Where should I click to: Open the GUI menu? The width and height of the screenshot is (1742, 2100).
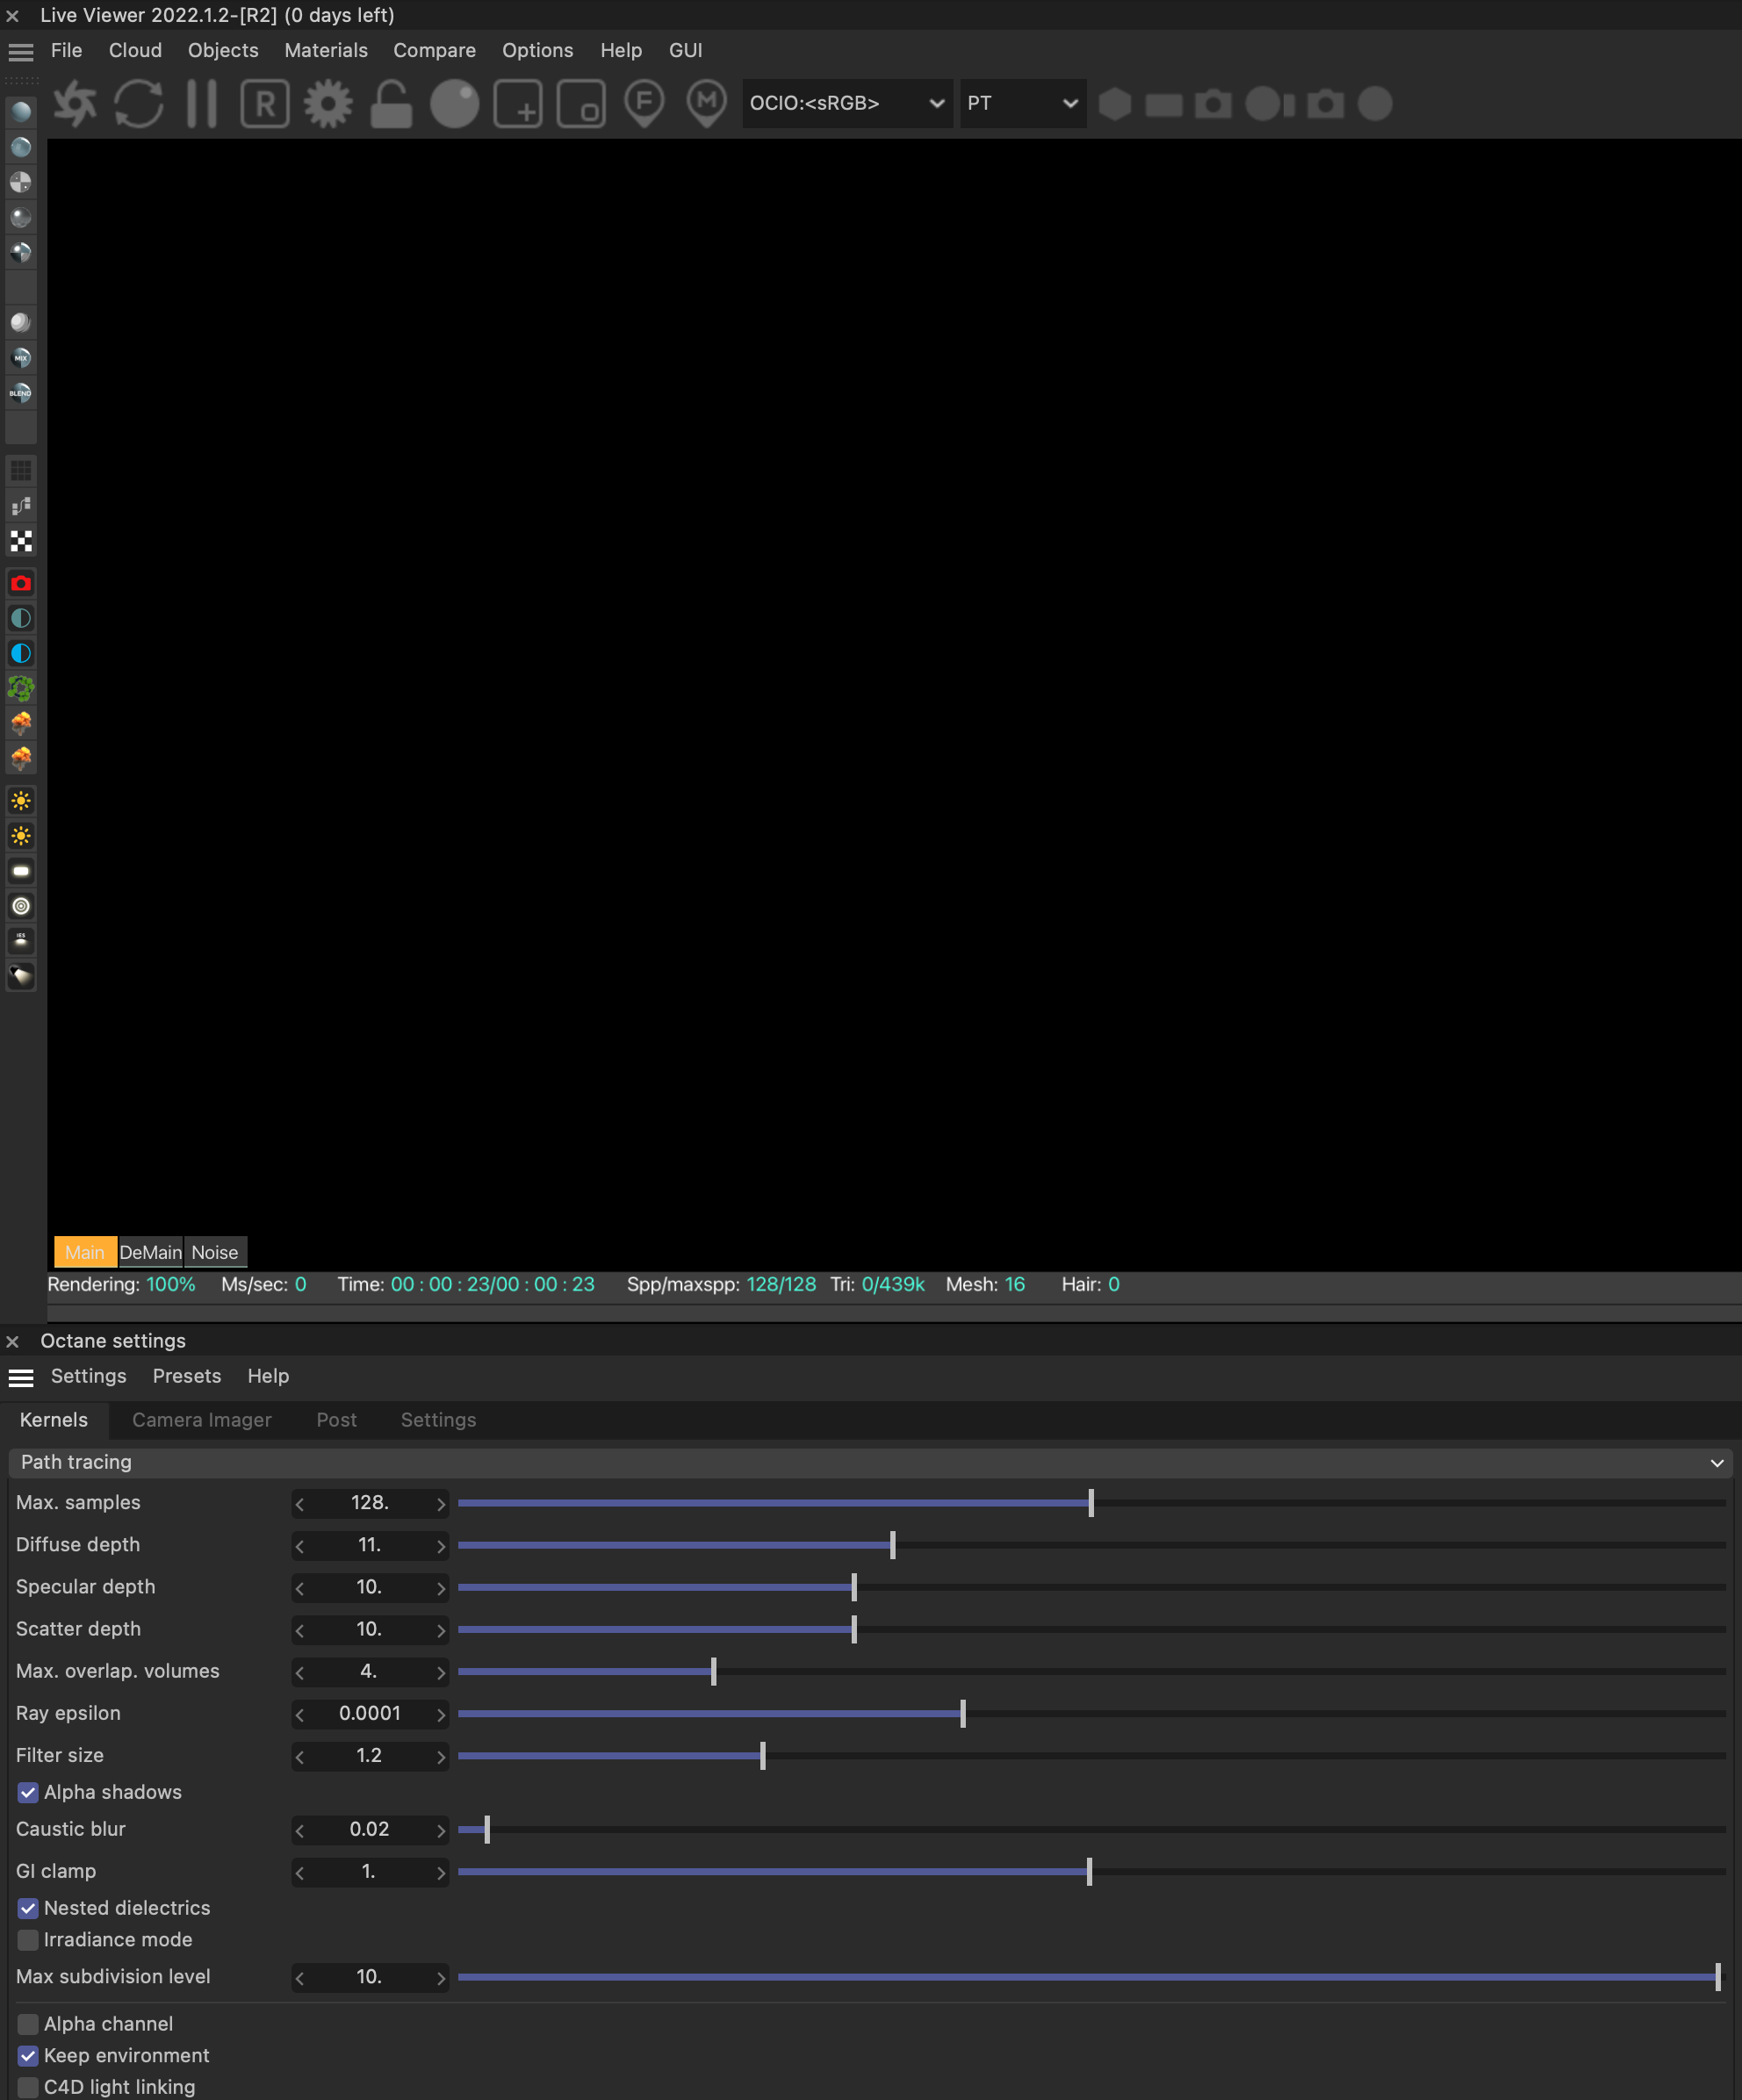pos(685,50)
